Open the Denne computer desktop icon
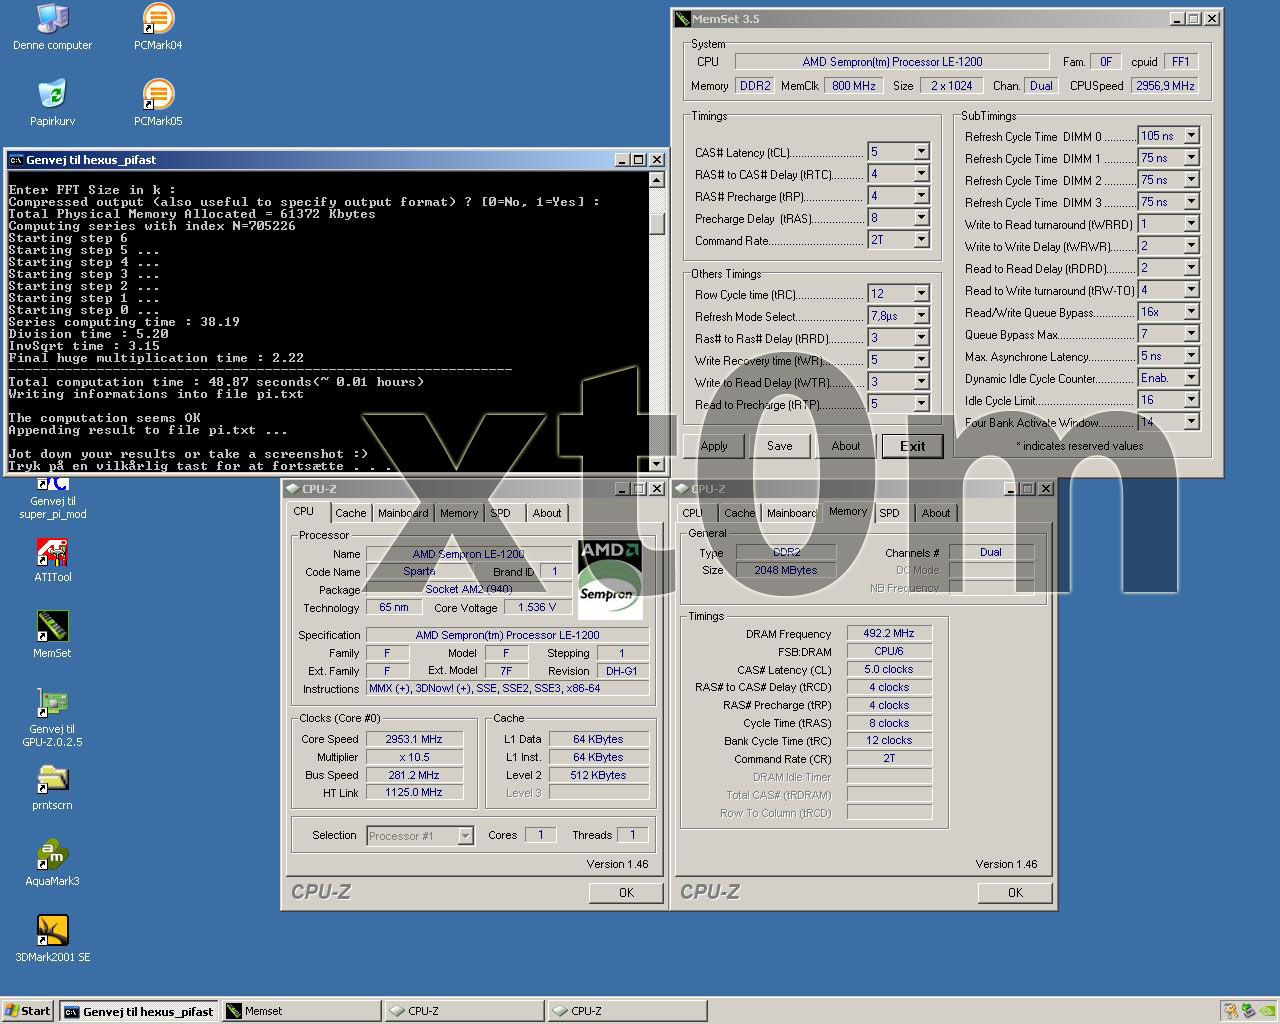Image resolution: width=1280 pixels, height=1024 pixels. (52, 26)
